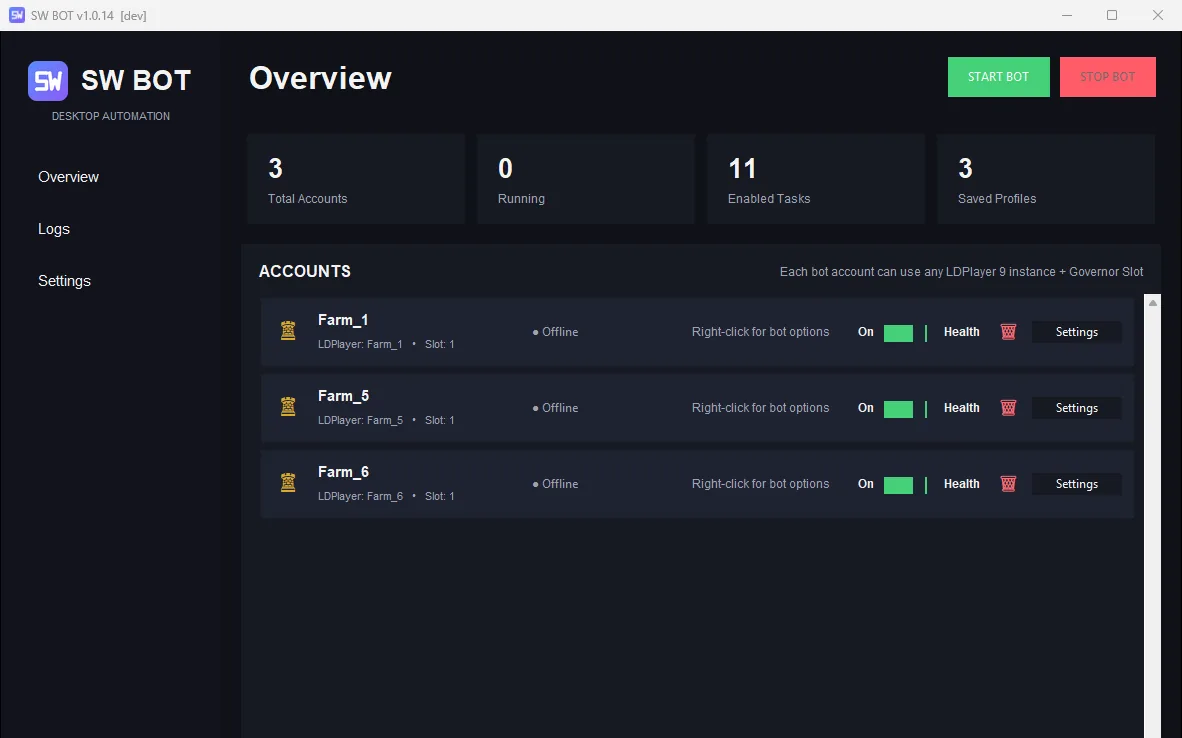Open Settings for the Farm_5 account

click(x=1076, y=408)
